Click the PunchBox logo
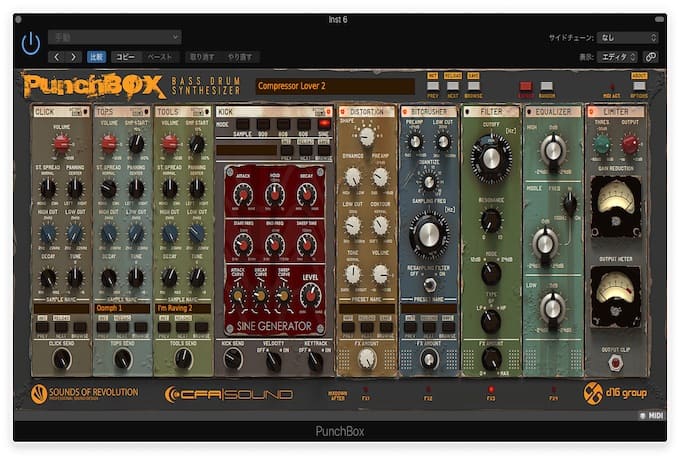The height and width of the screenshot is (460, 680). click(93, 86)
